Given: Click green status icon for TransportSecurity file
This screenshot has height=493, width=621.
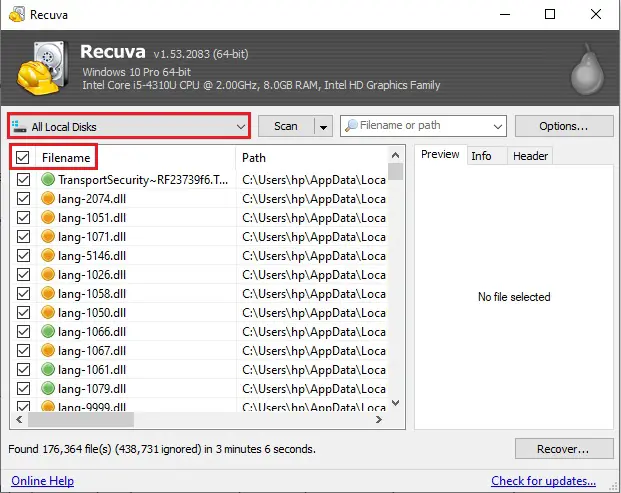Looking at the screenshot, I should click(48, 179).
